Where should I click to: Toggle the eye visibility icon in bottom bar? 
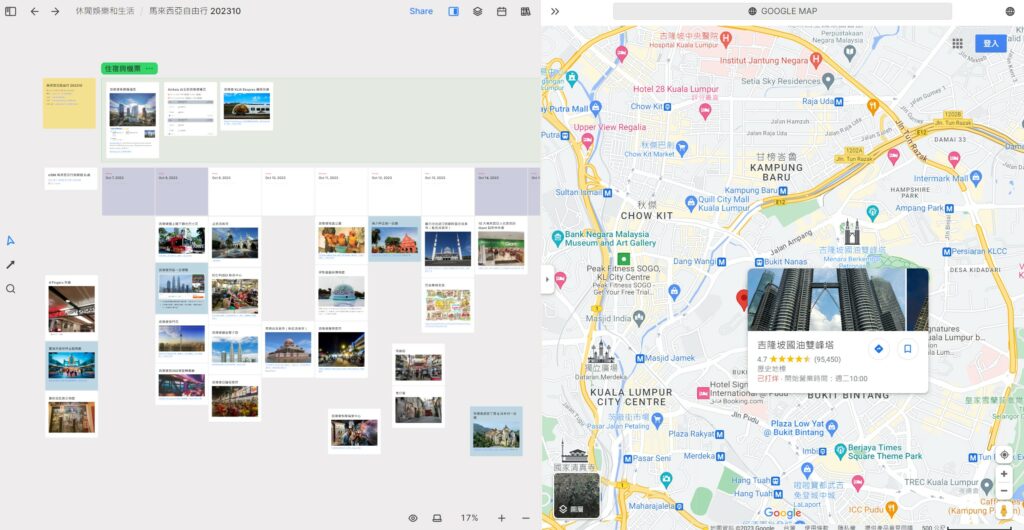coord(413,518)
